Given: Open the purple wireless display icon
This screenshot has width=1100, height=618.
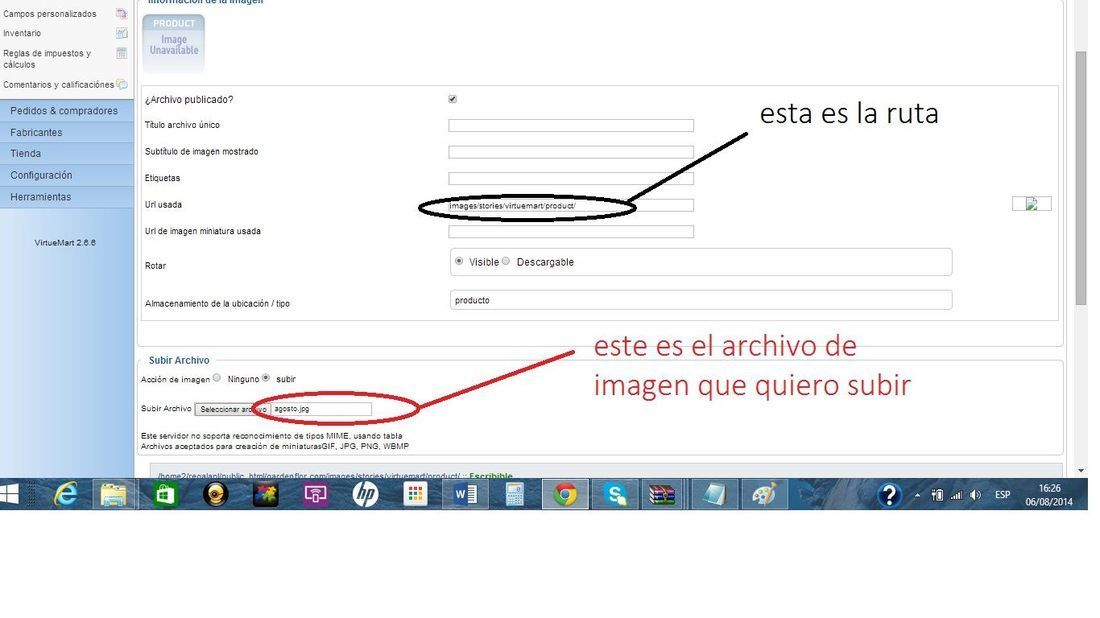Looking at the screenshot, I should click(x=315, y=495).
